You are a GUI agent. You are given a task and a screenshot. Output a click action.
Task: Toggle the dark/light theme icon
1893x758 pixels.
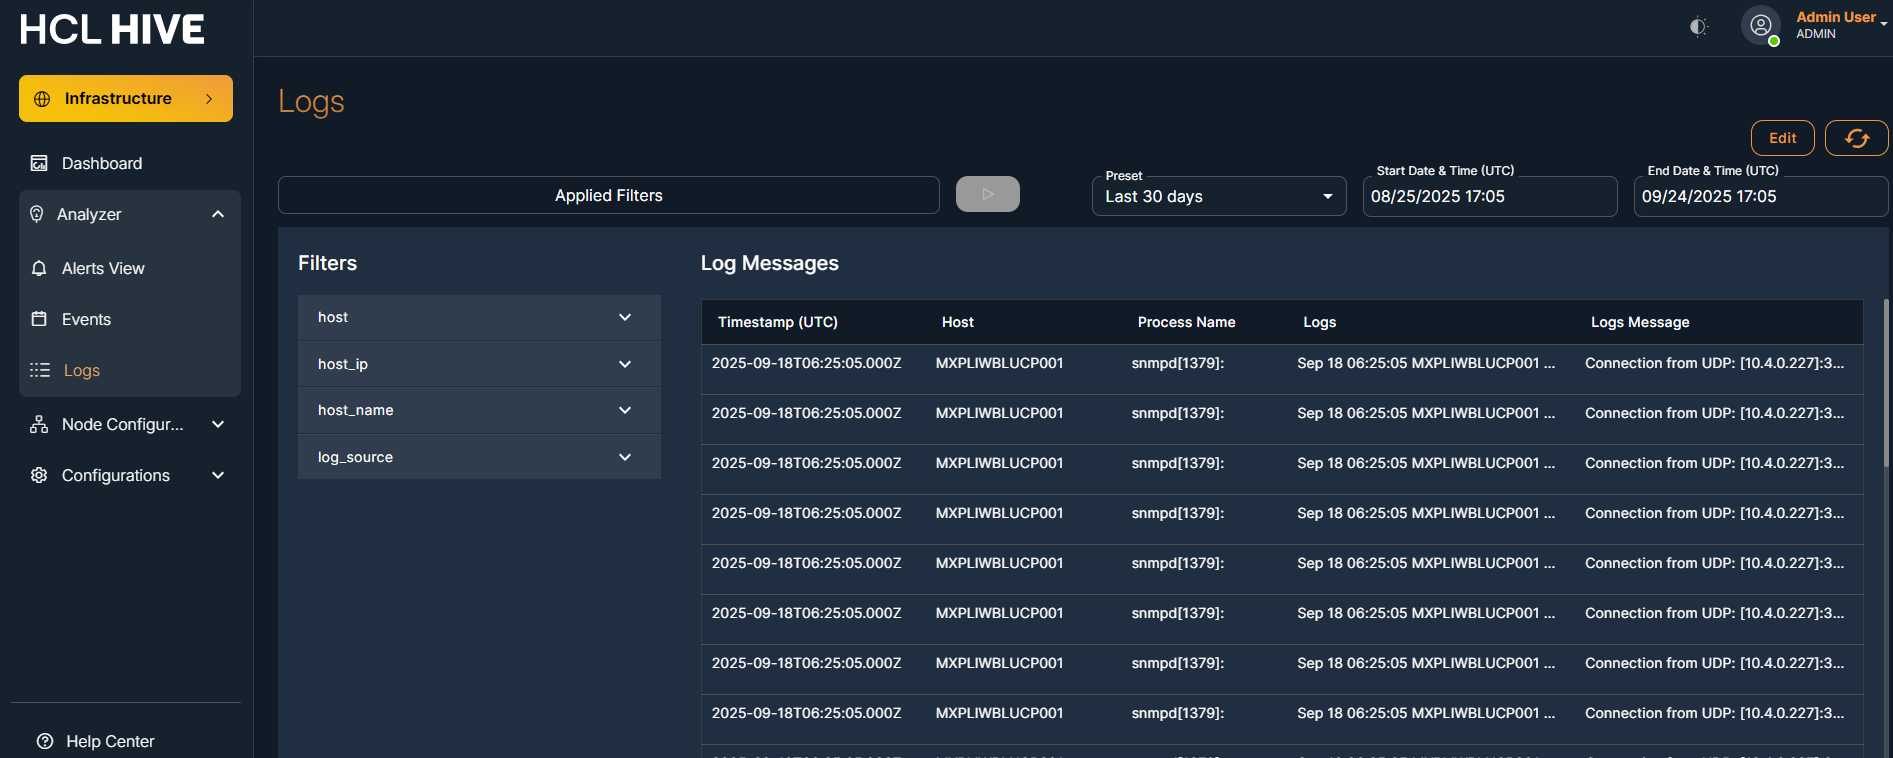click(x=1697, y=27)
